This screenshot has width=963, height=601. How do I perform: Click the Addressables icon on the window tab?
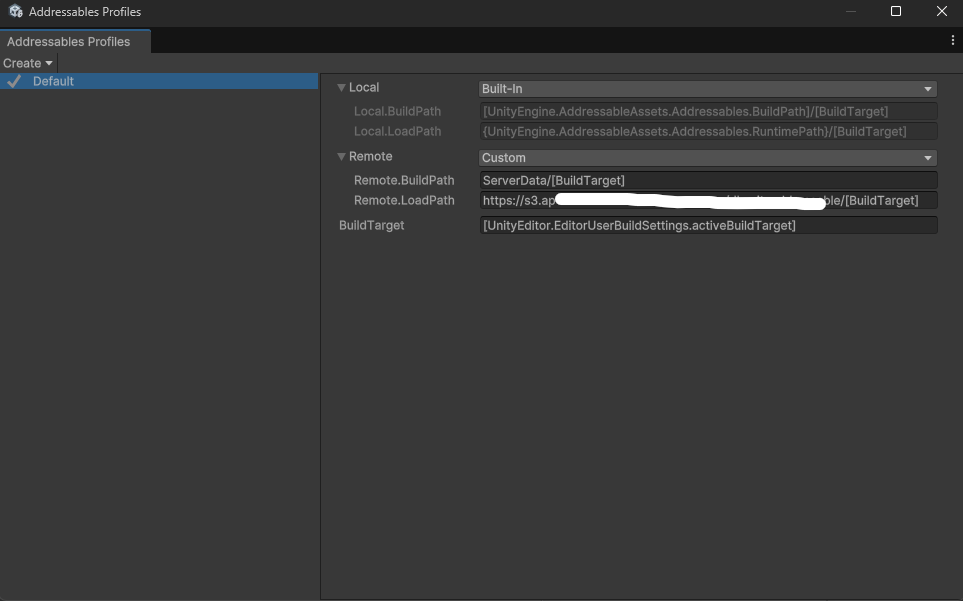(x=14, y=11)
